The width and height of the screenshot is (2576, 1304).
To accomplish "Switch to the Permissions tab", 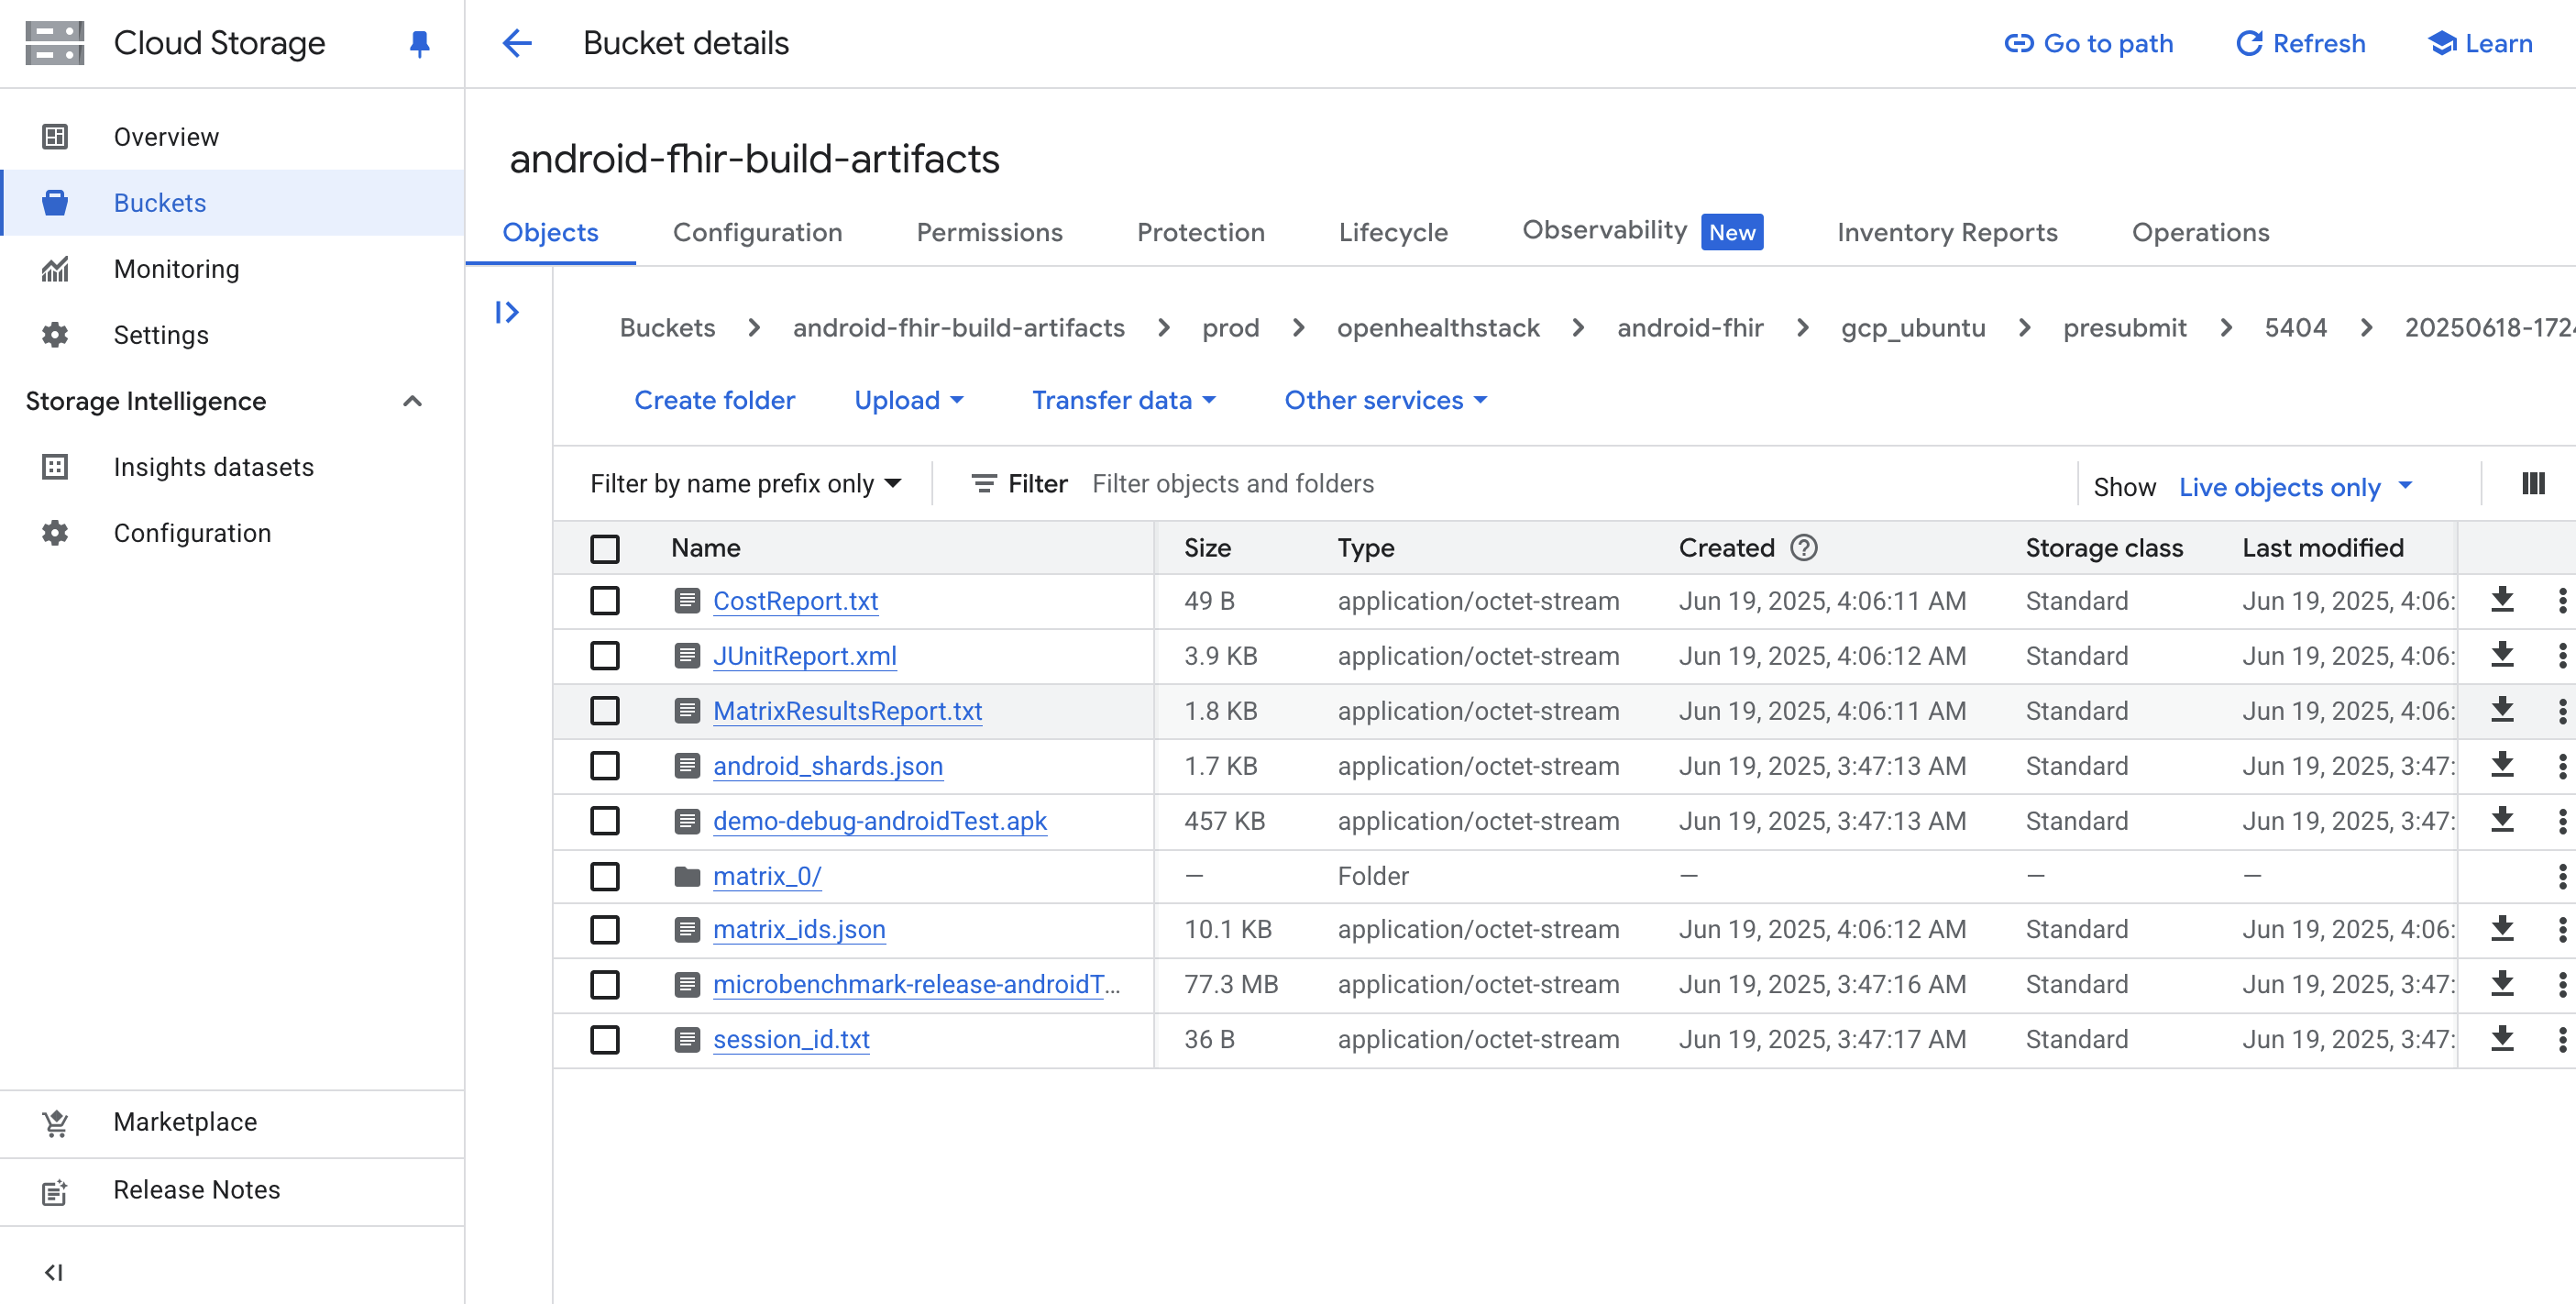I will (989, 232).
